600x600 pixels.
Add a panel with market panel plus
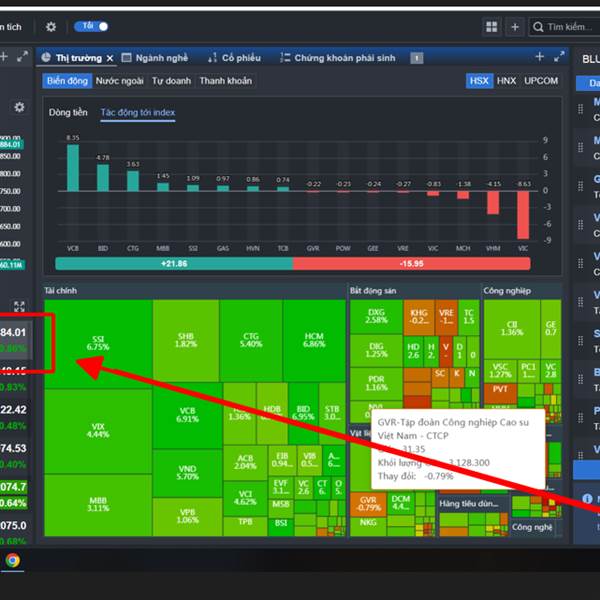(x=540, y=57)
